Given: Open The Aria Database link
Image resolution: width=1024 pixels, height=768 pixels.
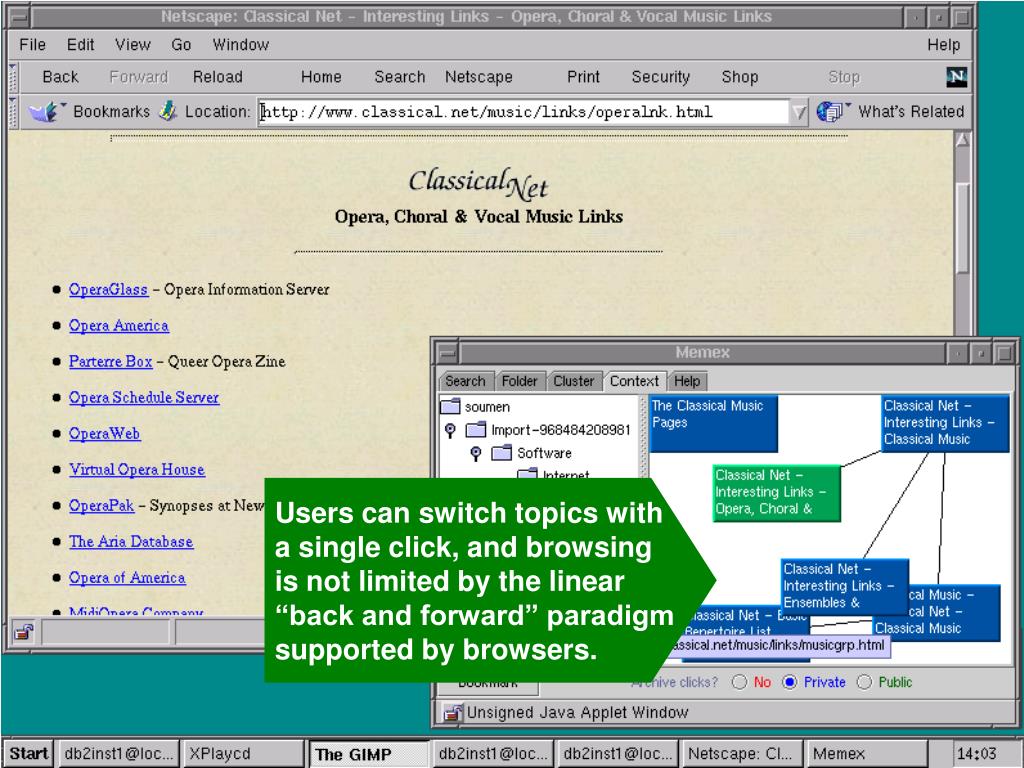Looking at the screenshot, I should click(x=131, y=541).
